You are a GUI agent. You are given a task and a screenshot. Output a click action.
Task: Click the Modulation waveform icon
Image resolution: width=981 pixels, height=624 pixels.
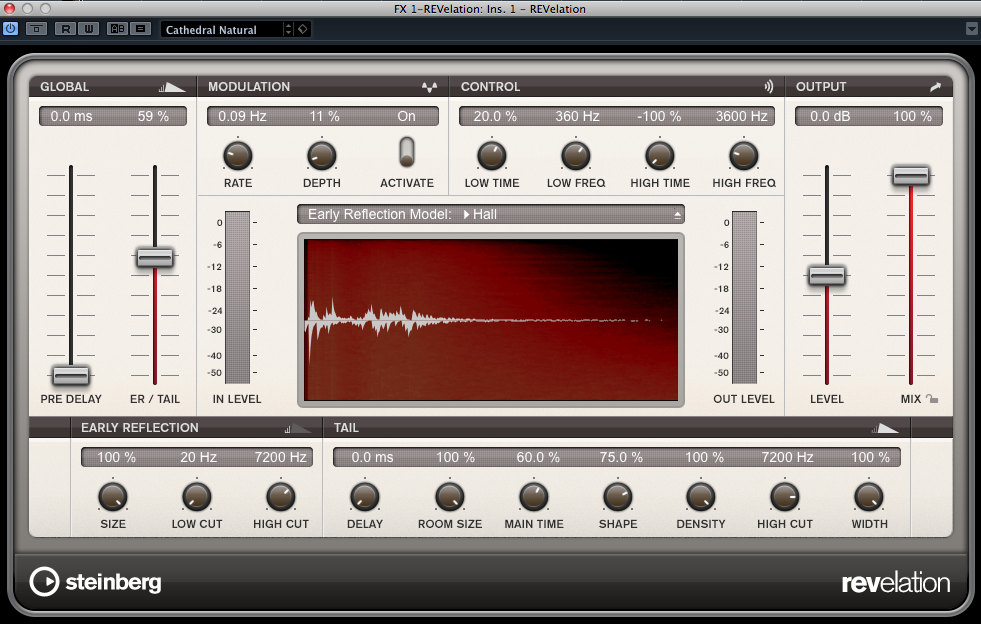429,87
